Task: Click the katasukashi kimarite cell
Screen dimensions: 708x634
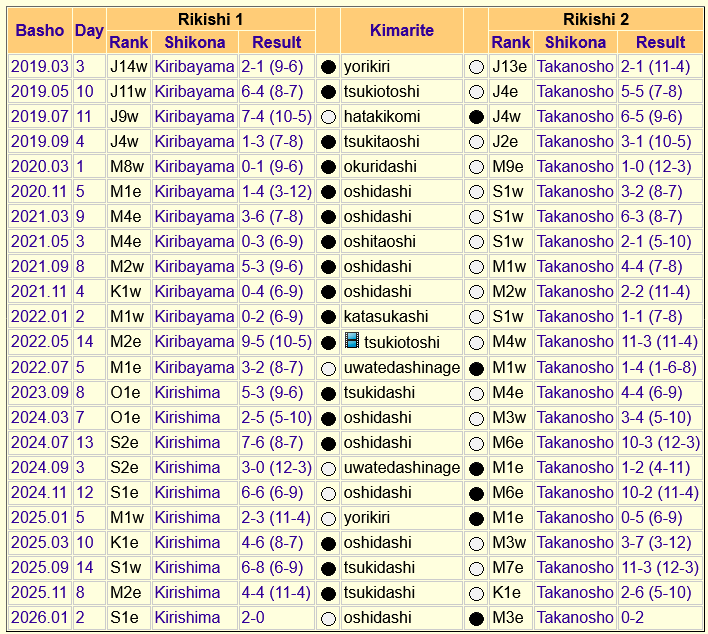Action: (x=402, y=317)
